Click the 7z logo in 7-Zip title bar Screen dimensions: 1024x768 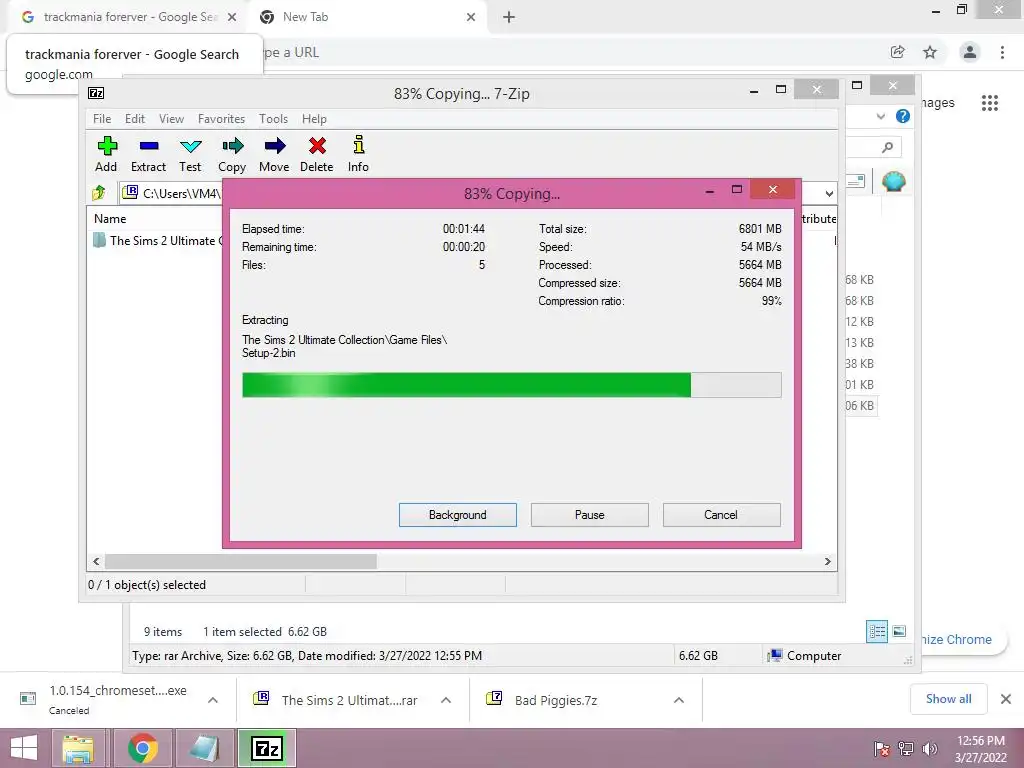96,93
